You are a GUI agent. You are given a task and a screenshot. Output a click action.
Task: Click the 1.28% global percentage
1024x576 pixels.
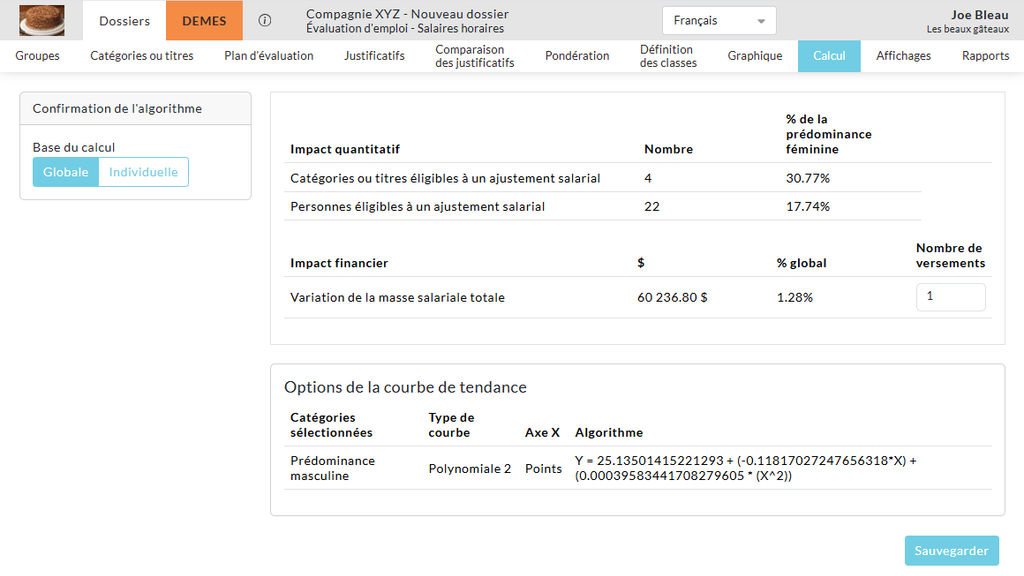tap(795, 297)
